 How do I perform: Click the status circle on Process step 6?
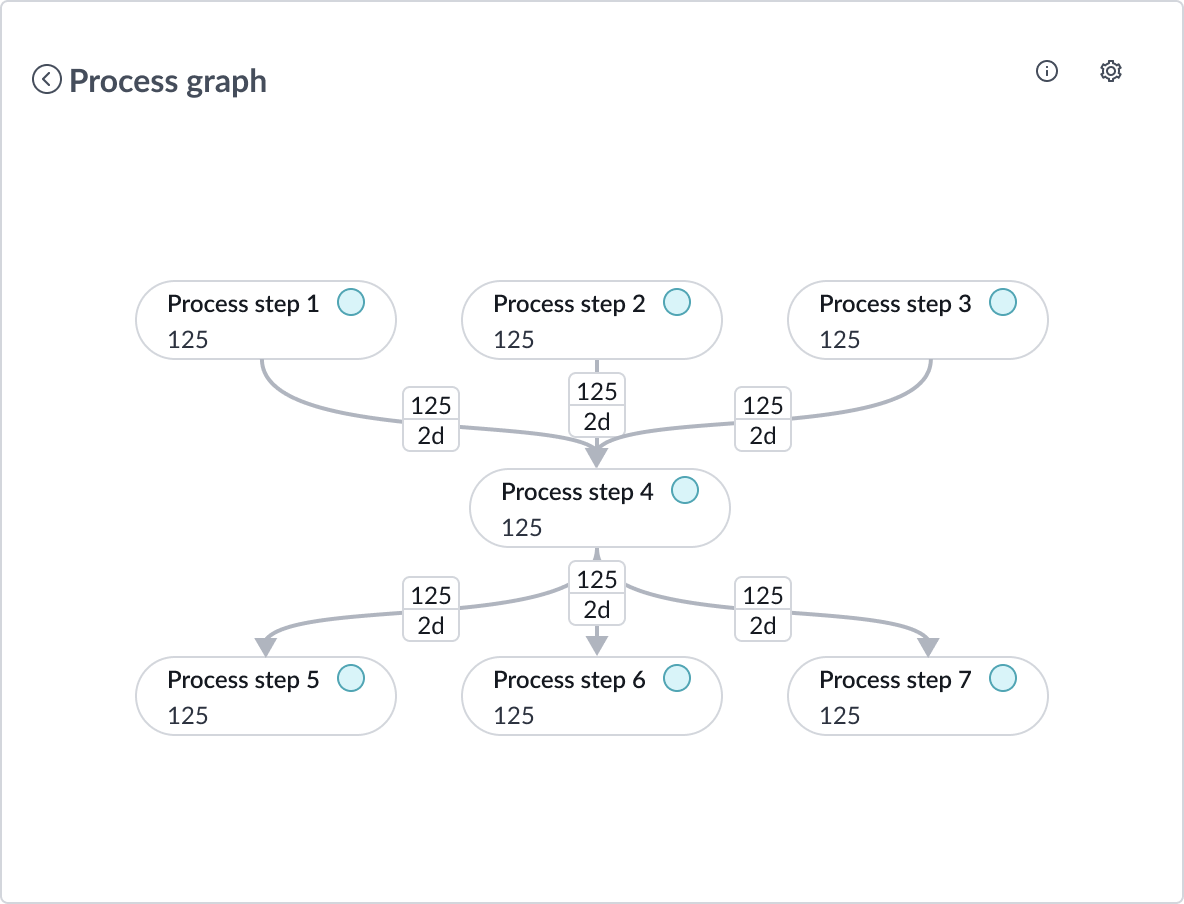677,678
